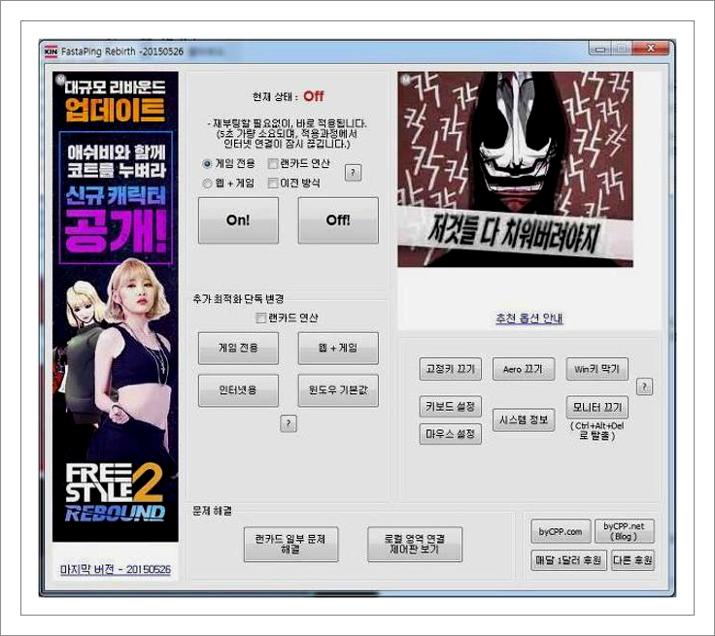Restore settings with 윈도우 기본값 button
This screenshot has height=636, width=715.
pyautogui.click(x=338, y=390)
